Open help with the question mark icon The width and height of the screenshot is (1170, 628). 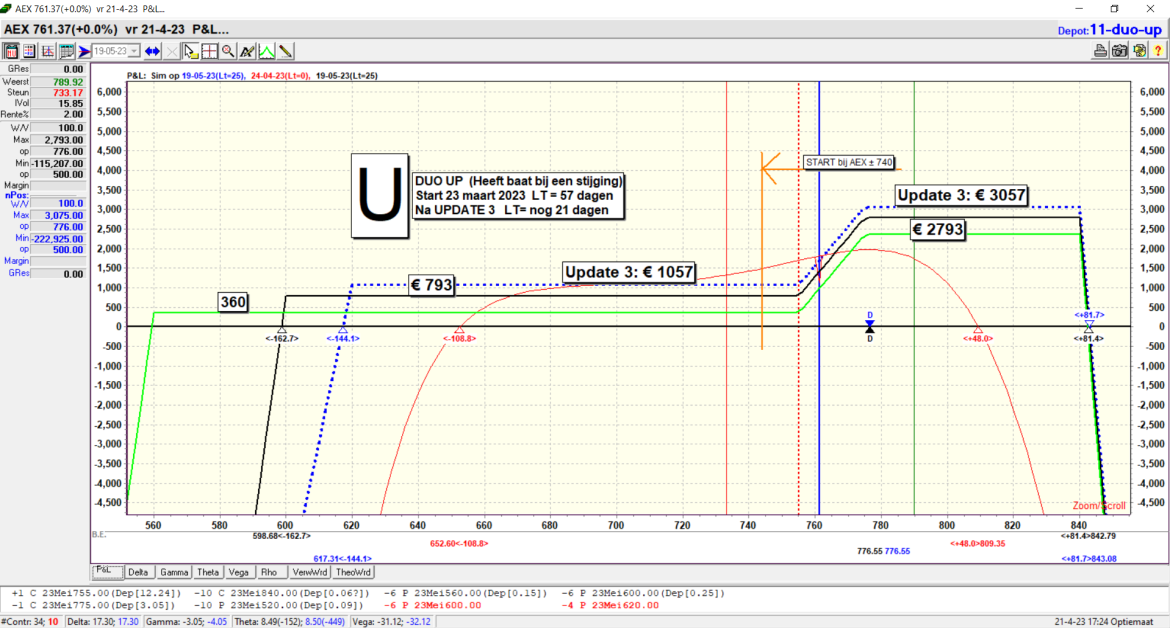point(1157,51)
